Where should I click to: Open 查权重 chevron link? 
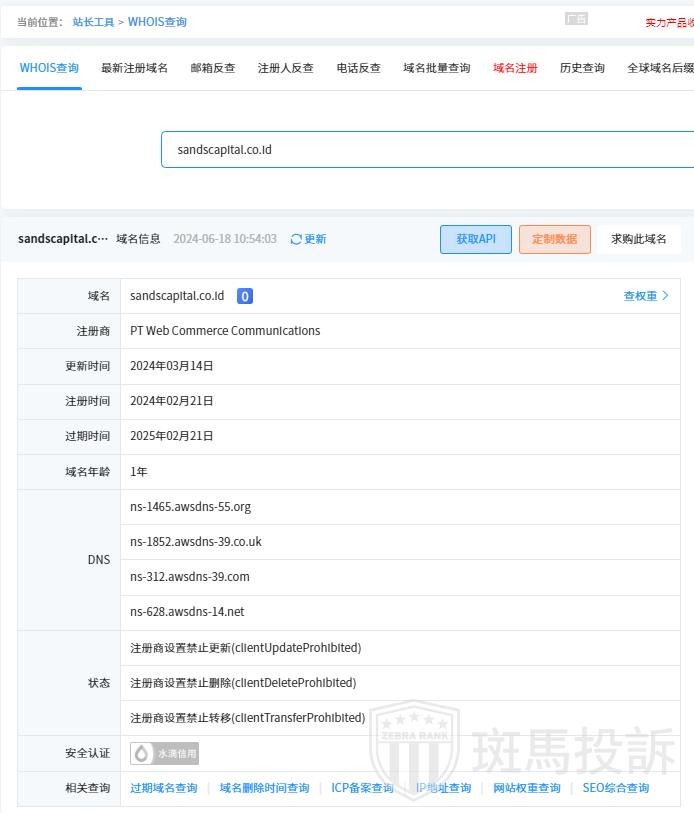[646, 296]
